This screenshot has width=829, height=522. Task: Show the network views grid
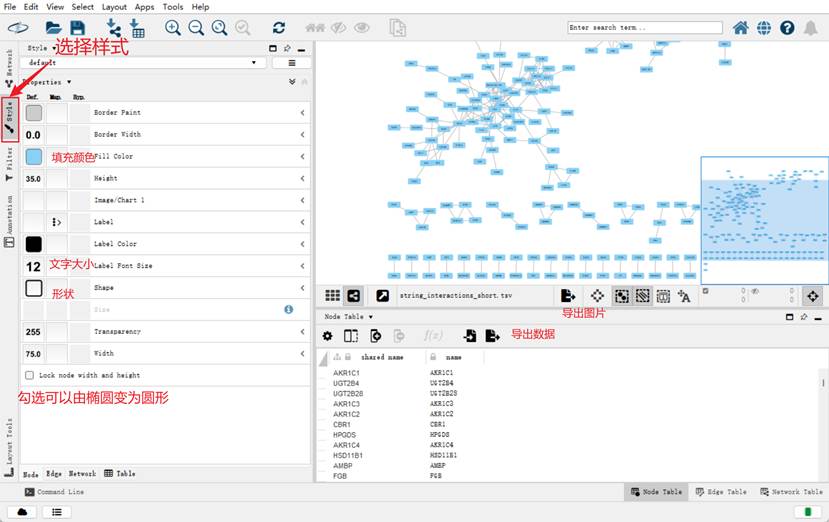pyautogui.click(x=332, y=295)
